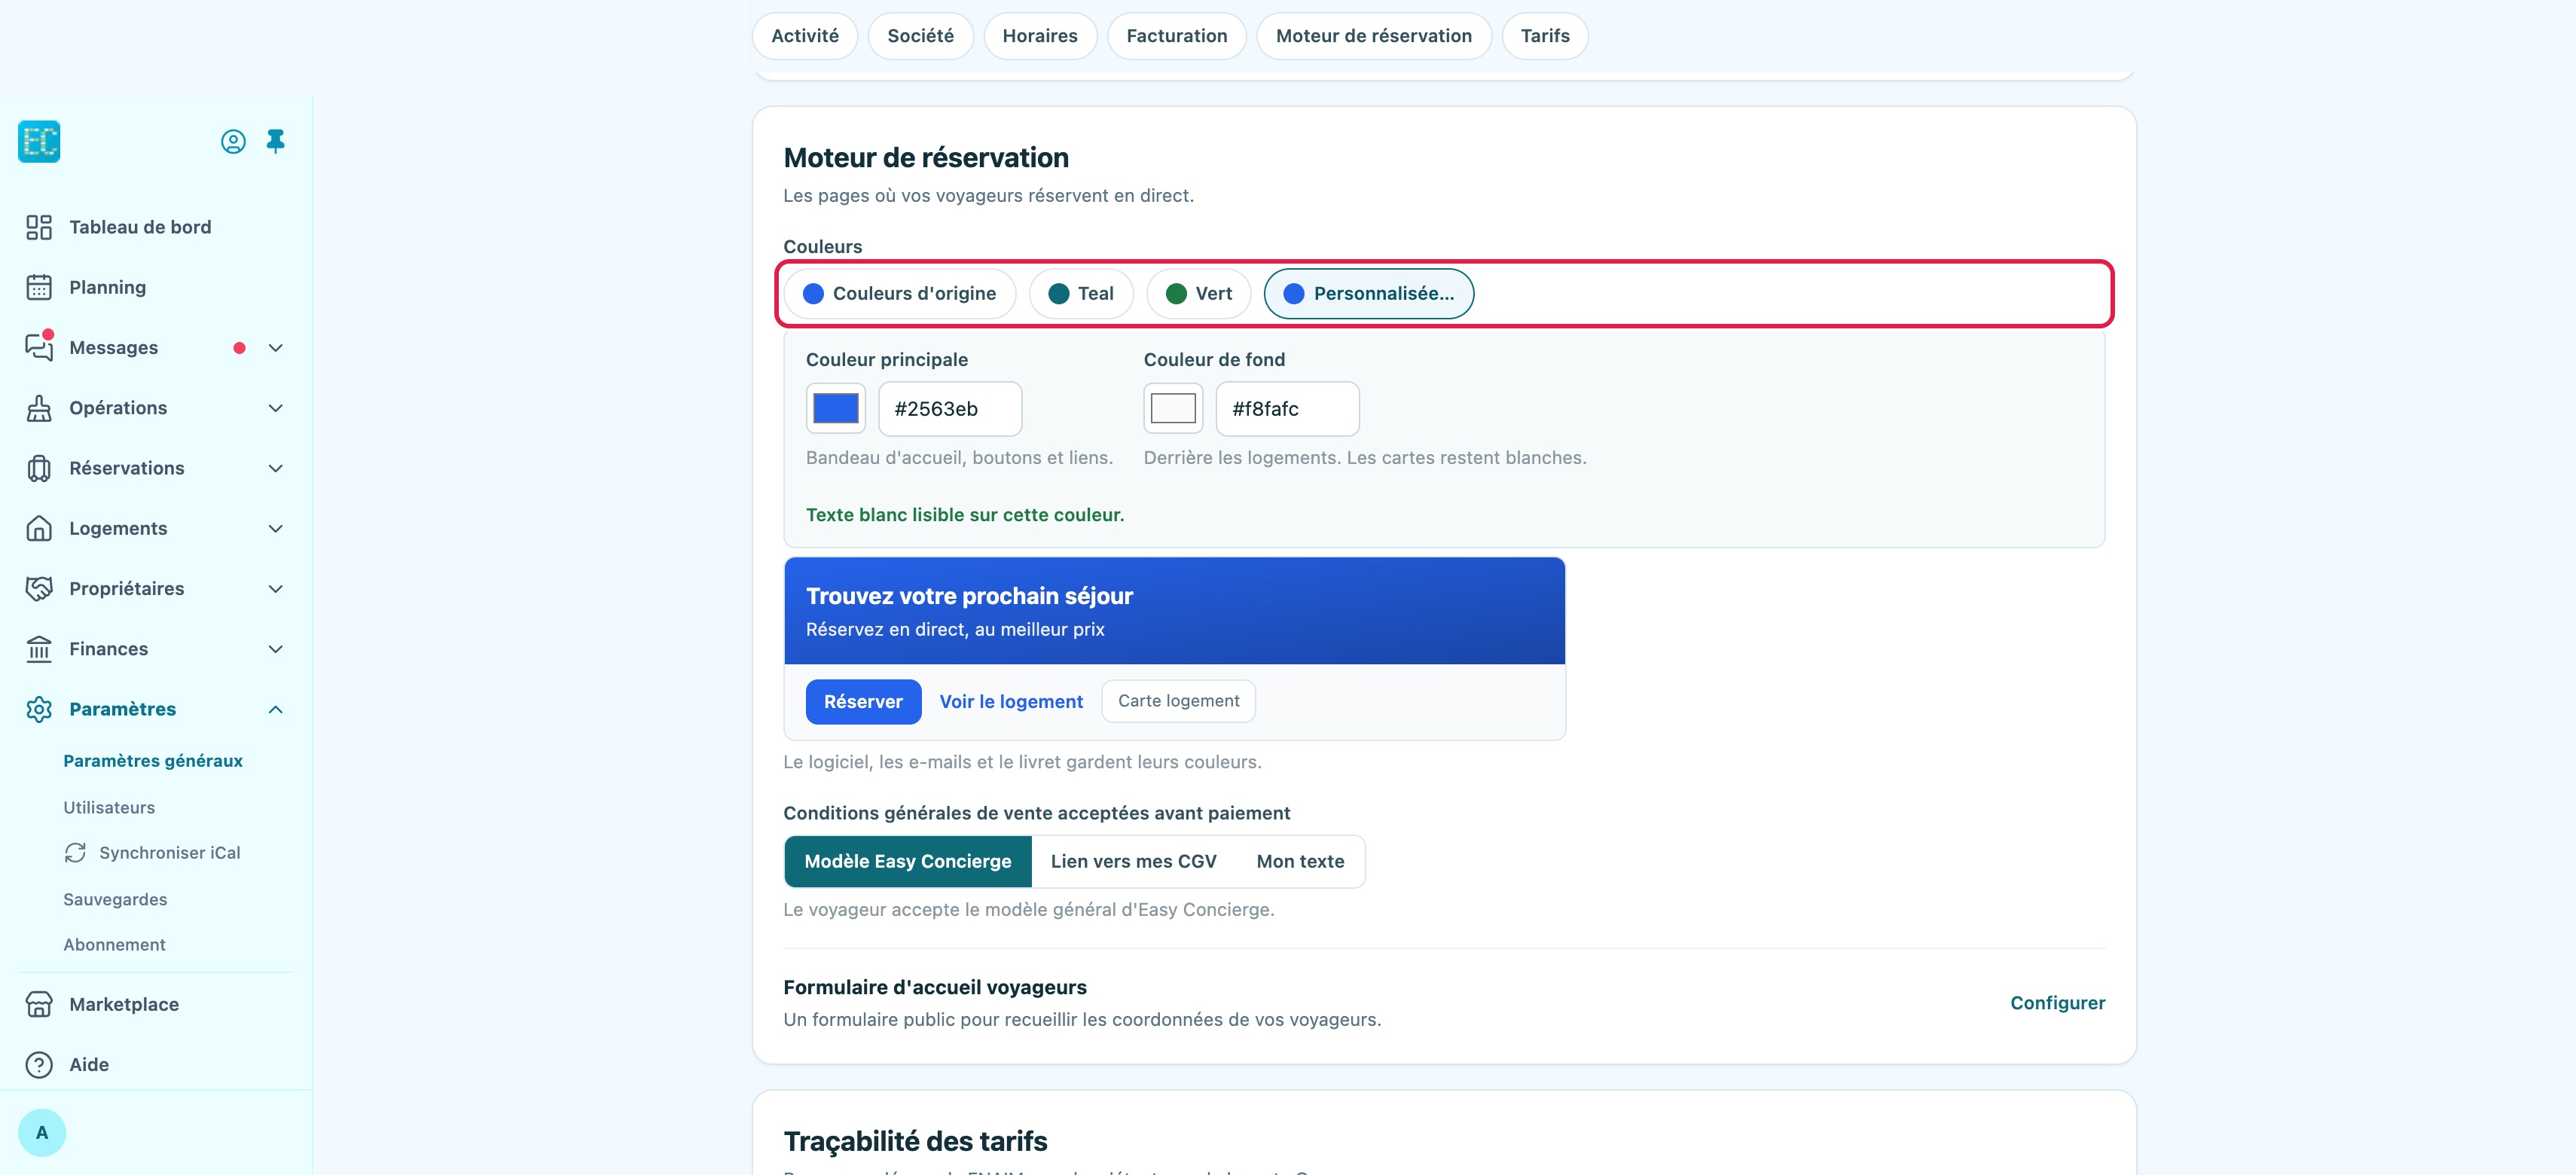Open the Tarifs tab
Image resolution: width=2576 pixels, height=1175 pixels.
[x=1544, y=36]
